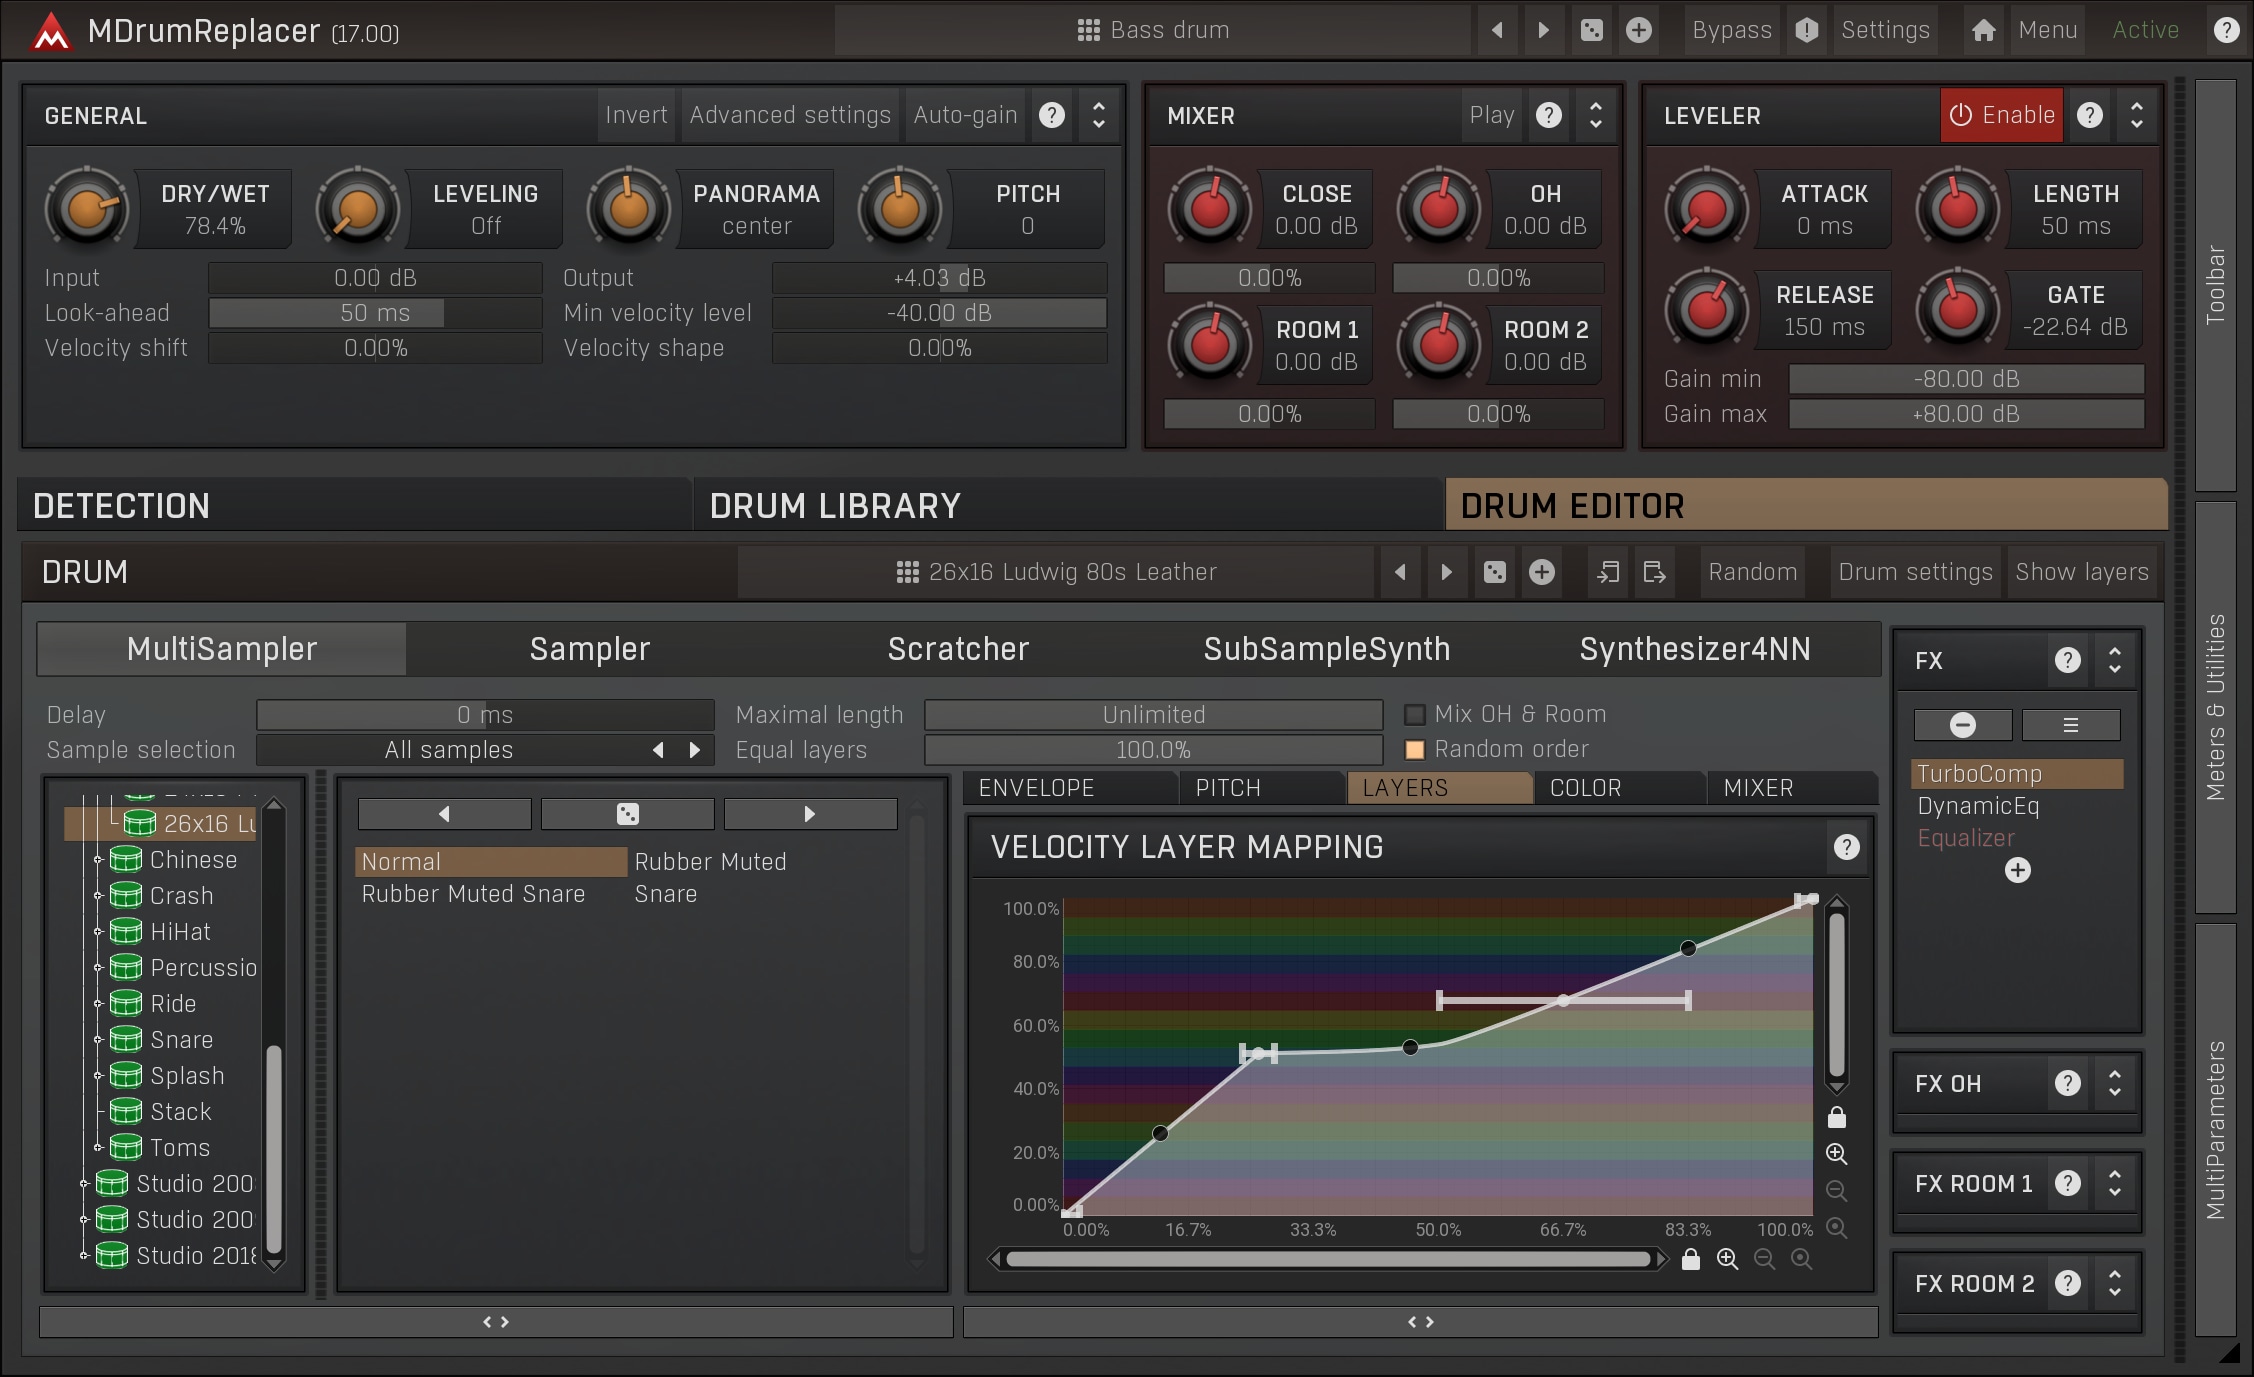This screenshot has height=1377, width=2254.
Task: Add a new FX slot with plus icon
Action: tap(2017, 870)
